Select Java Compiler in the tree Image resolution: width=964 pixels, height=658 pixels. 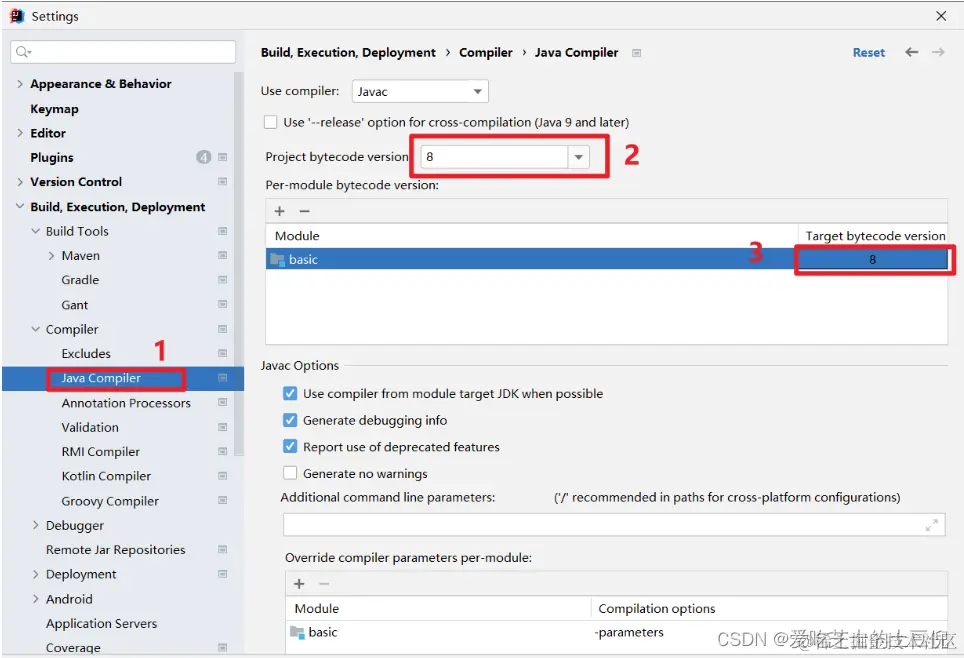click(x=101, y=378)
